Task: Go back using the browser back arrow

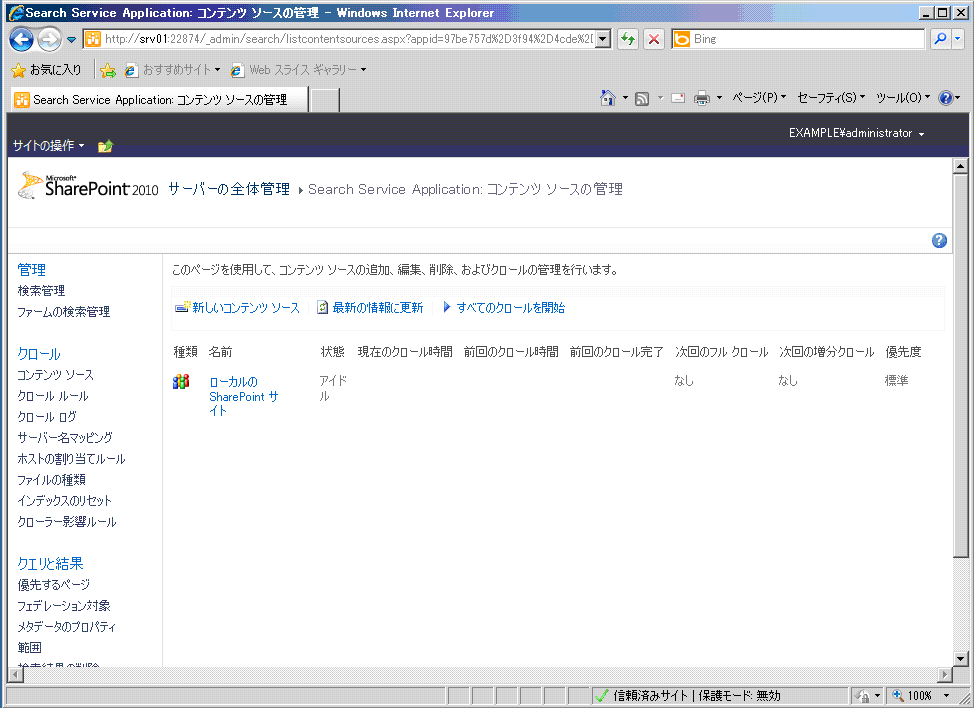Action: point(21,40)
